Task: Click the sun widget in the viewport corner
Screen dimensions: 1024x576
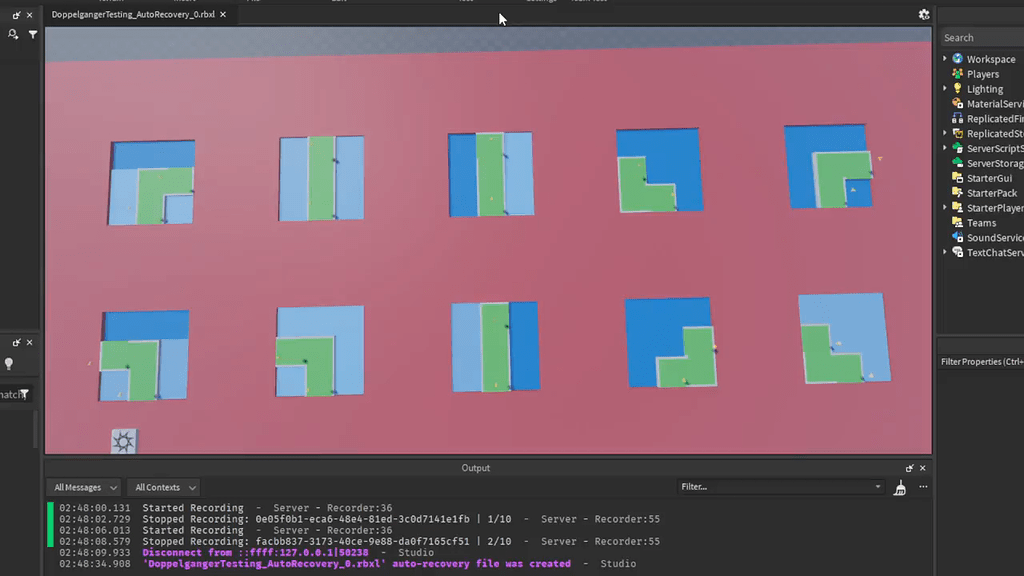Action: [x=124, y=440]
